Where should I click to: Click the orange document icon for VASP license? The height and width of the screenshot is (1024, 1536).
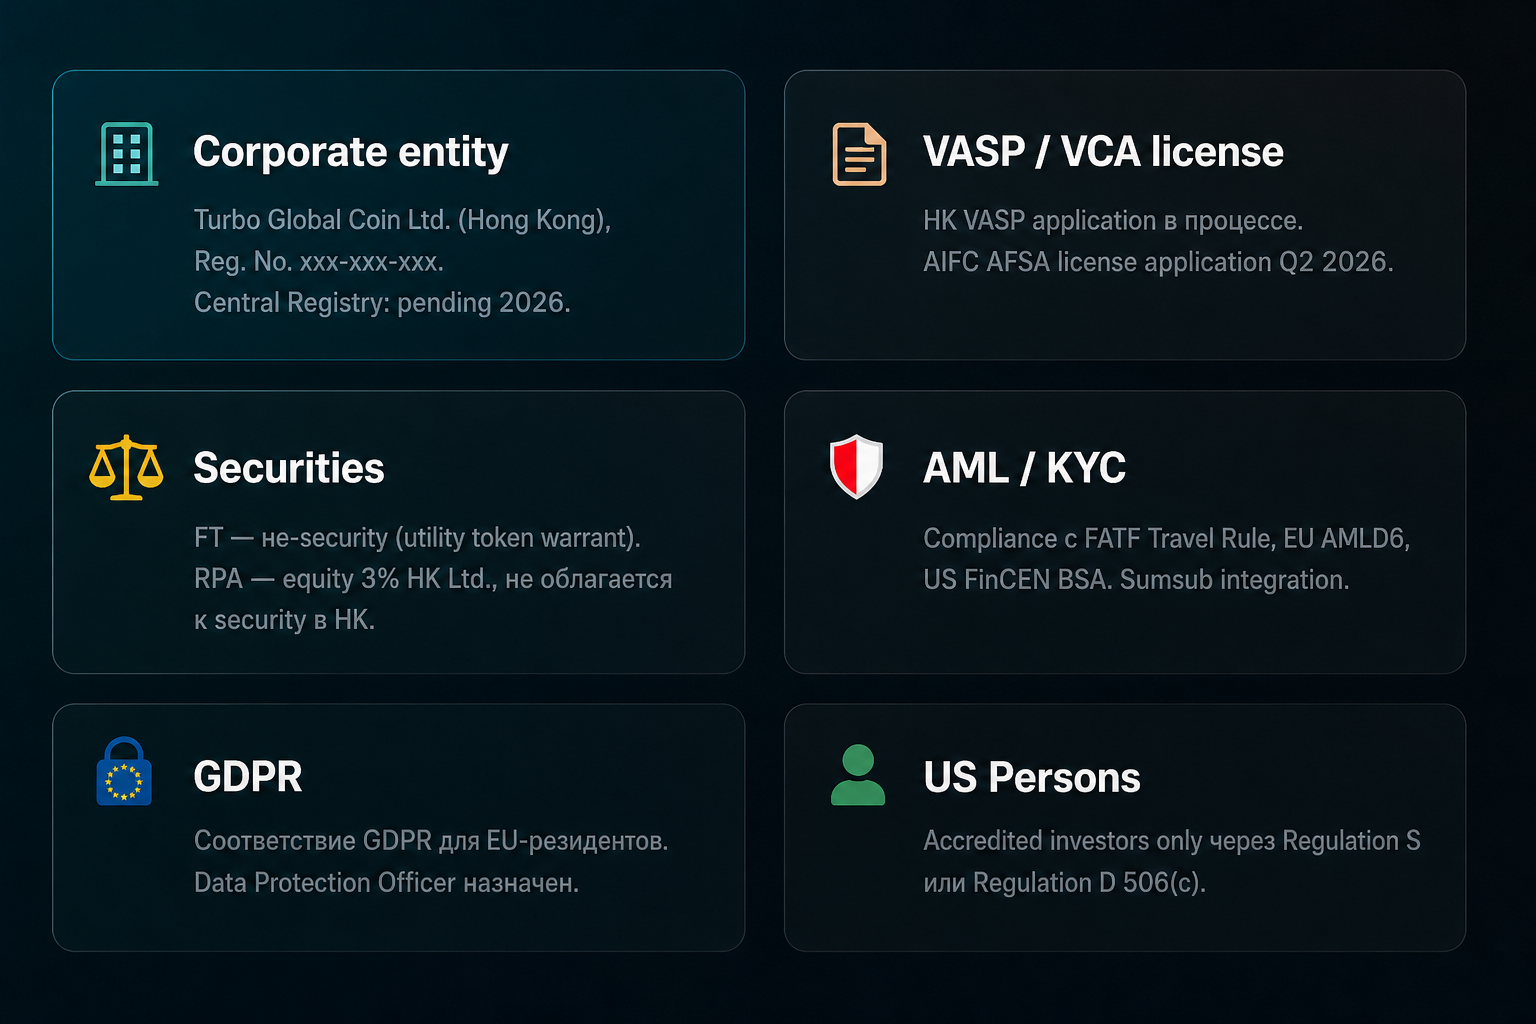pos(859,154)
